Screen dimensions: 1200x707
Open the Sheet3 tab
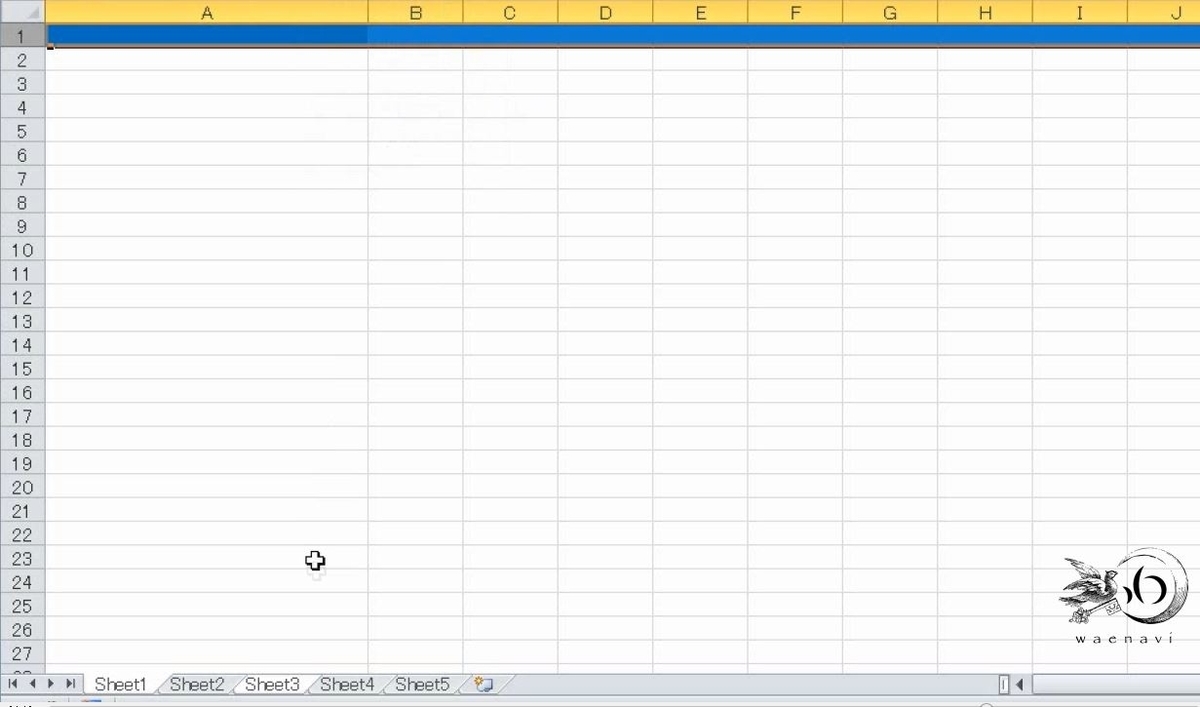tap(272, 685)
